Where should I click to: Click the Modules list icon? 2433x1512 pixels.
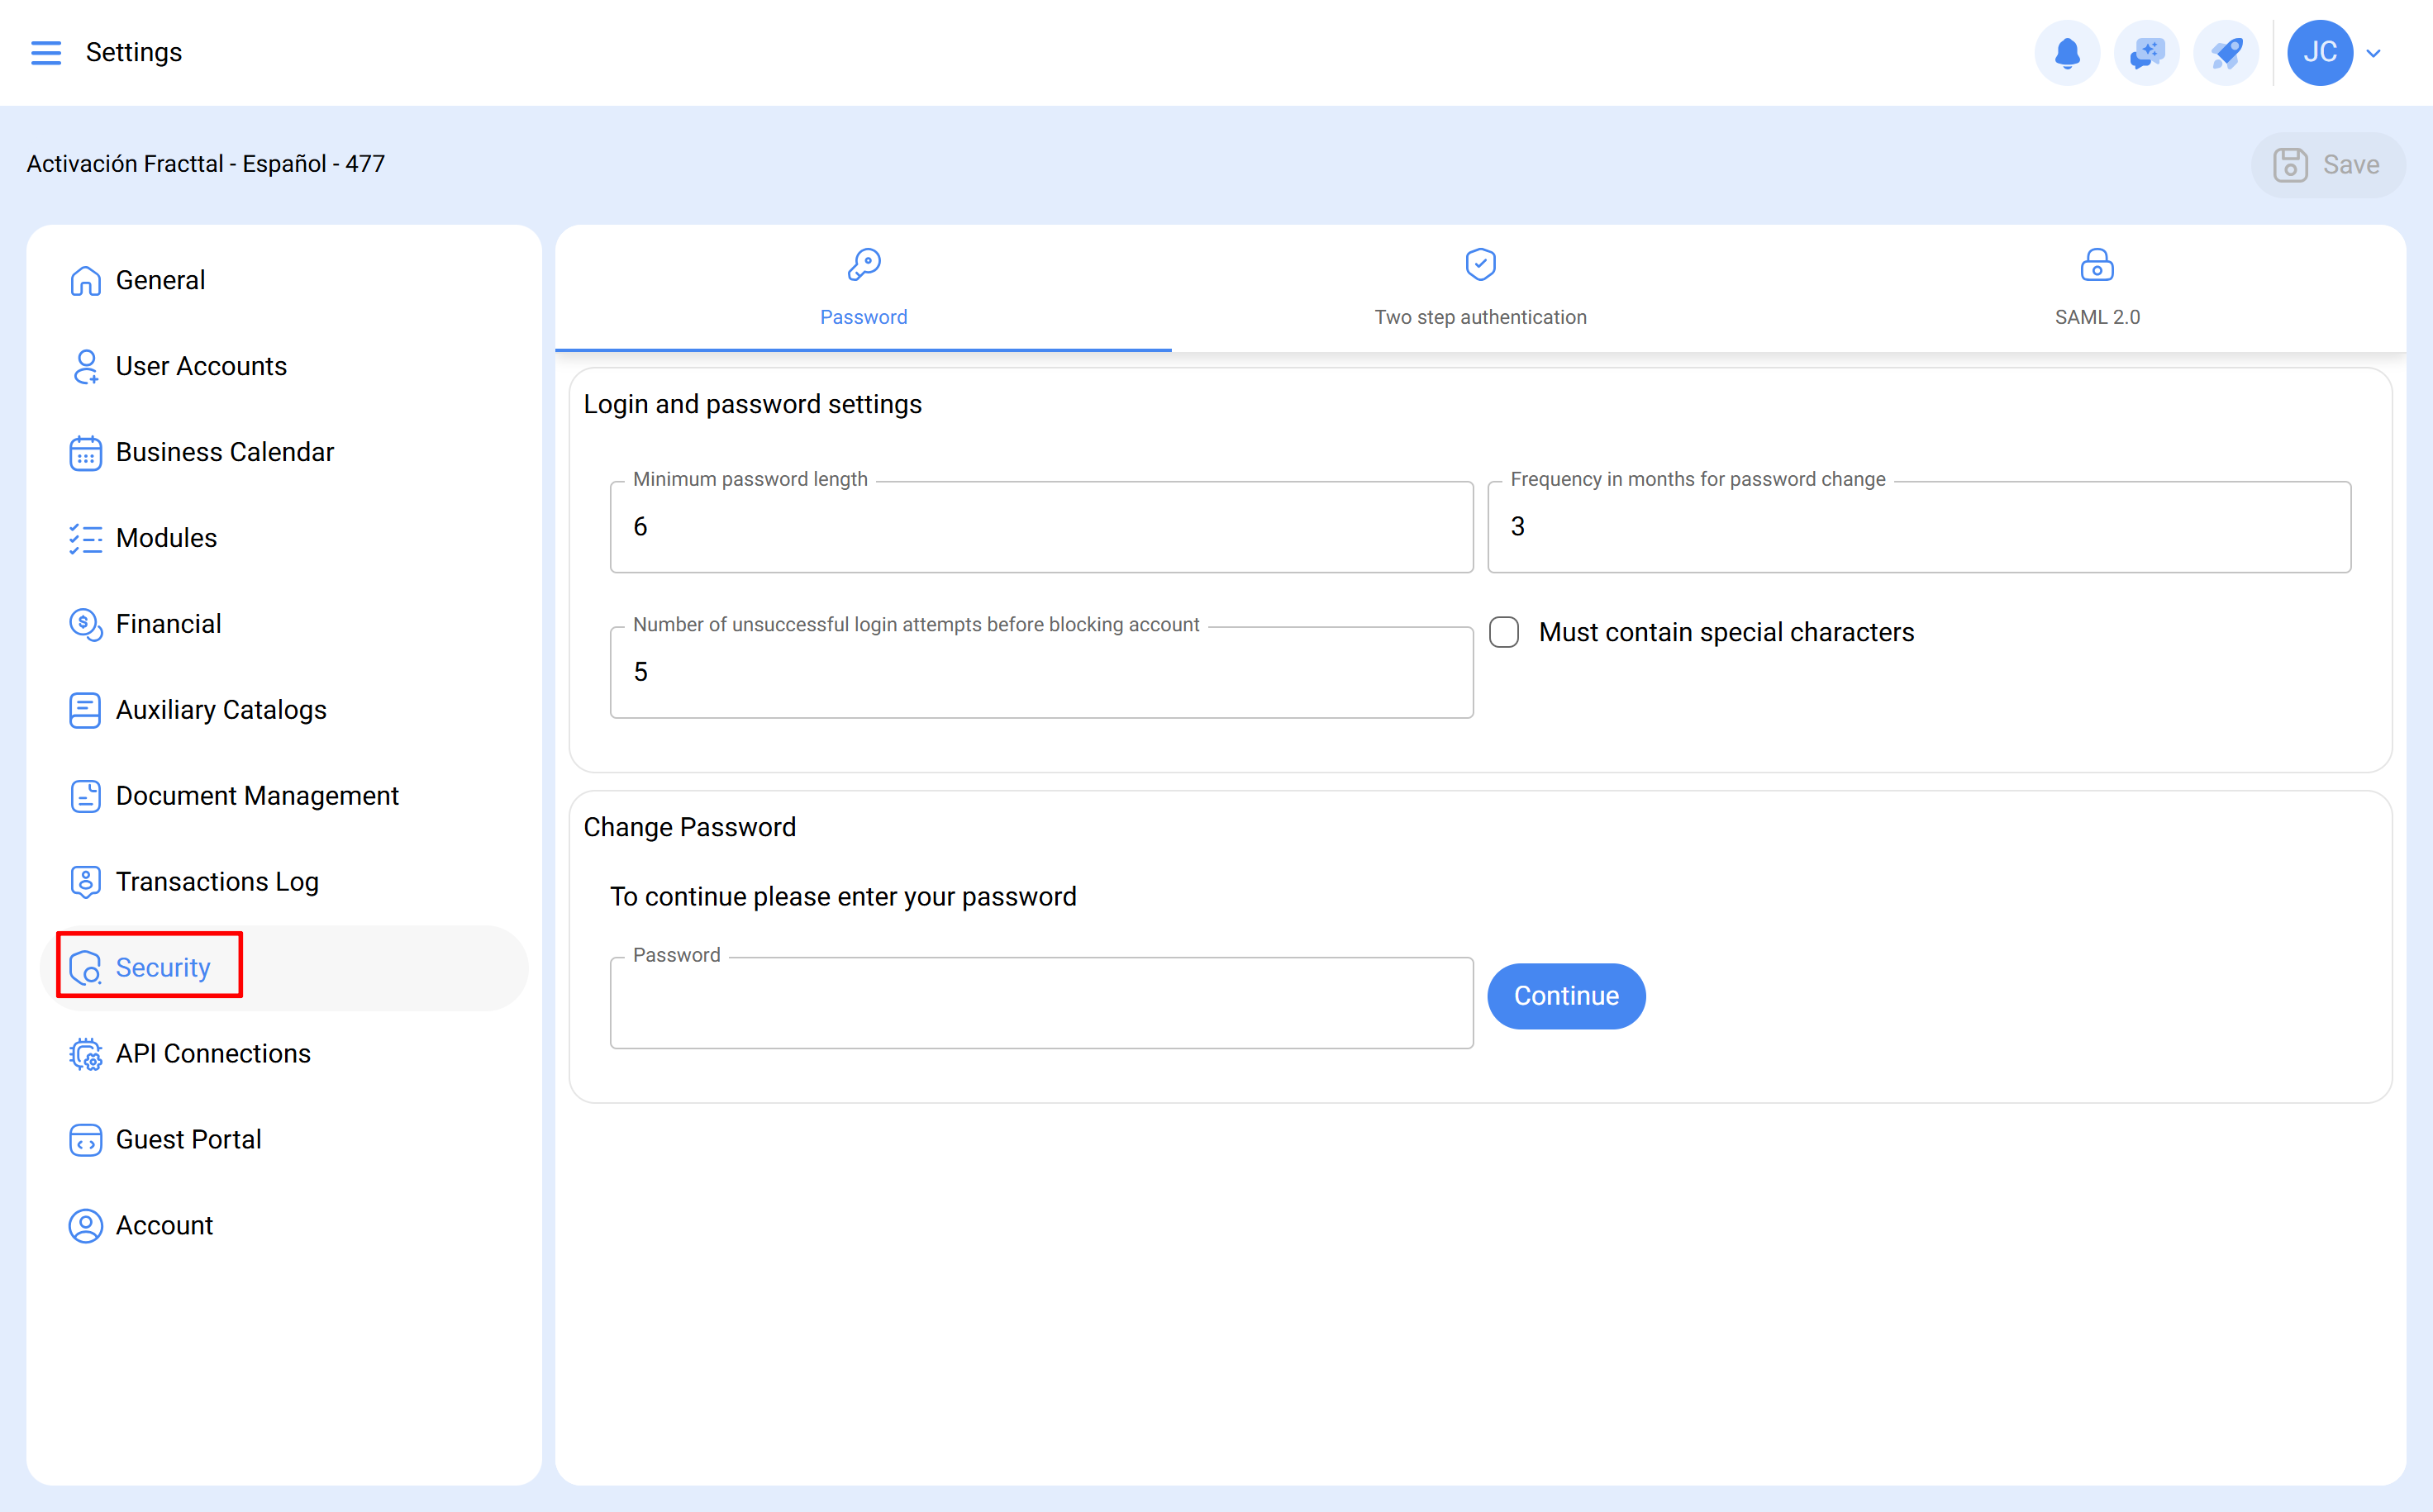(85, 538)
